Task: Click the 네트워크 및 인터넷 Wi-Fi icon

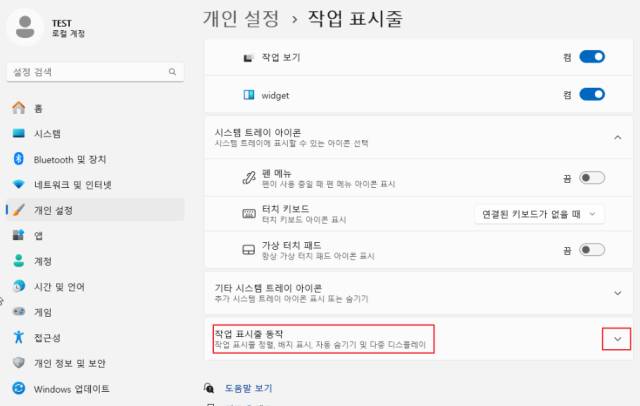Action: tap(18, 185)
